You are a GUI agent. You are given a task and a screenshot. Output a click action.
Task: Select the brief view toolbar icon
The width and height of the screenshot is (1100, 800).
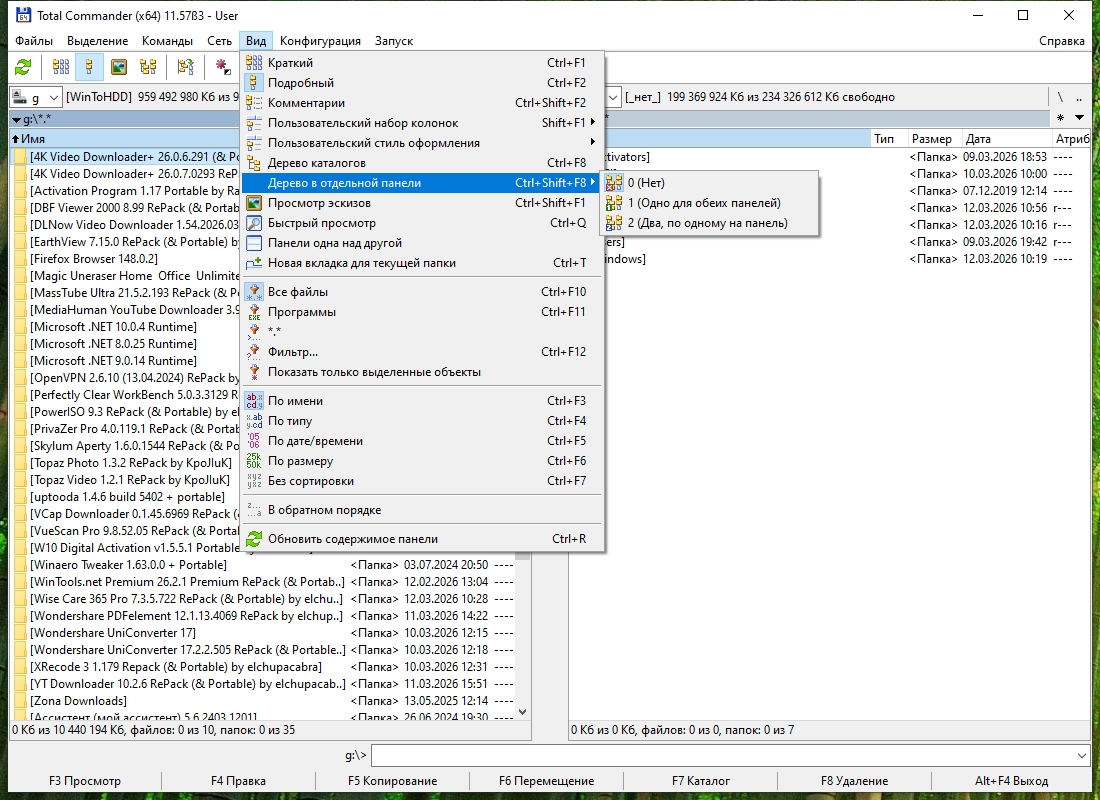click(61, 67)
